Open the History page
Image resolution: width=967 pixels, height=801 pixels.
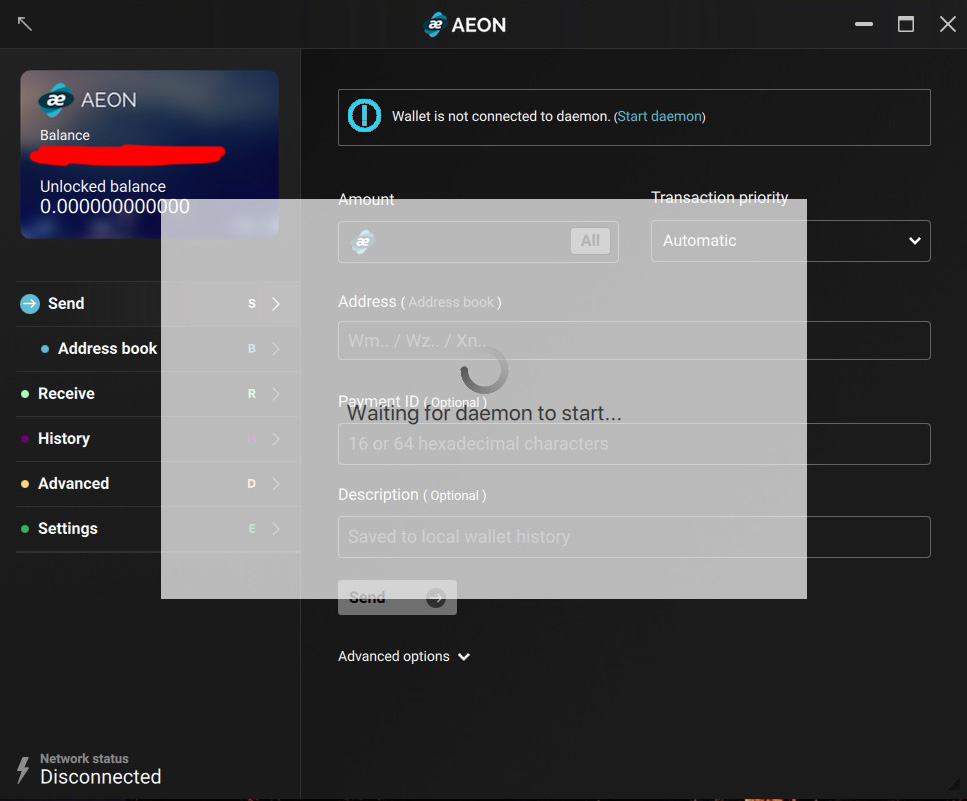(x=158, y=439)
